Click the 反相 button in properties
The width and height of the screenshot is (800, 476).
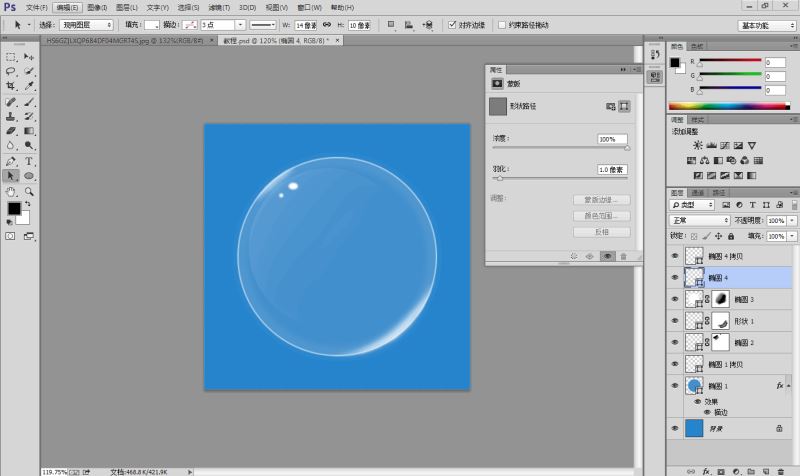click(x=601, y=232)
